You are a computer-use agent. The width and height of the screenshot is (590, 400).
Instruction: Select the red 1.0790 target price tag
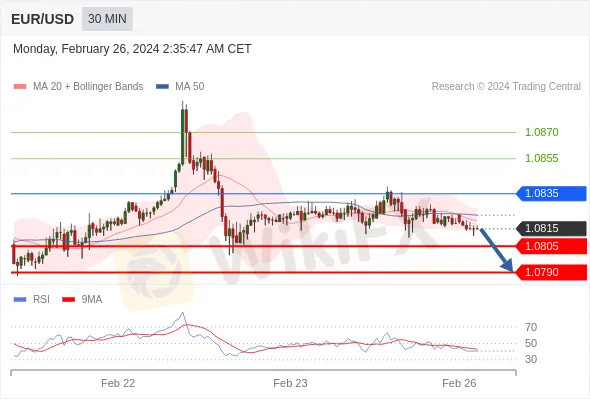pos(551,272)
